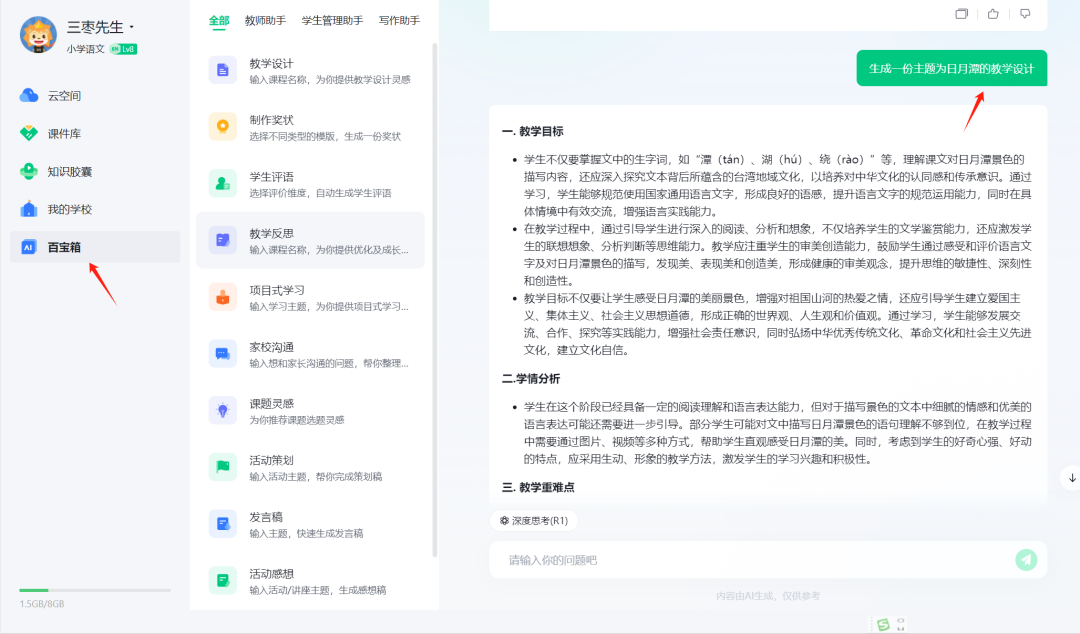Send a message using the paper plane icon
This screenshot has height=634, width=1080.
[1026, 560]
